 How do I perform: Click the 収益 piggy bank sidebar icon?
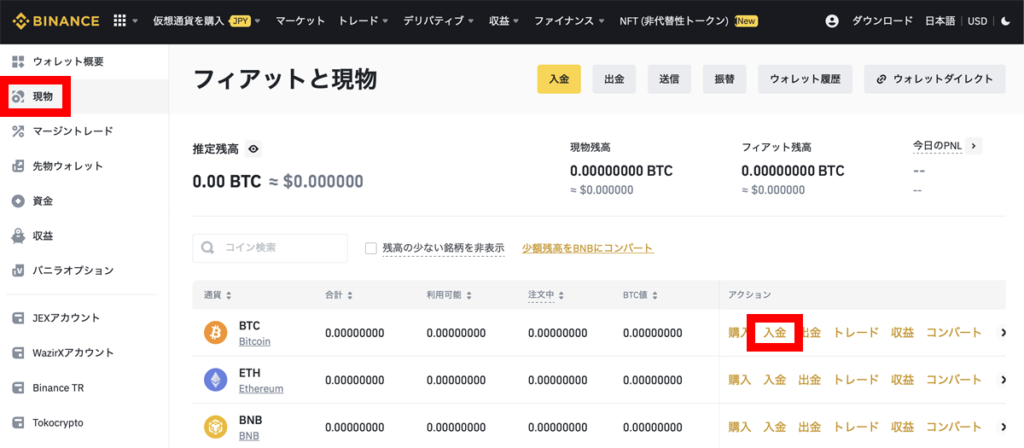[18, 236]
